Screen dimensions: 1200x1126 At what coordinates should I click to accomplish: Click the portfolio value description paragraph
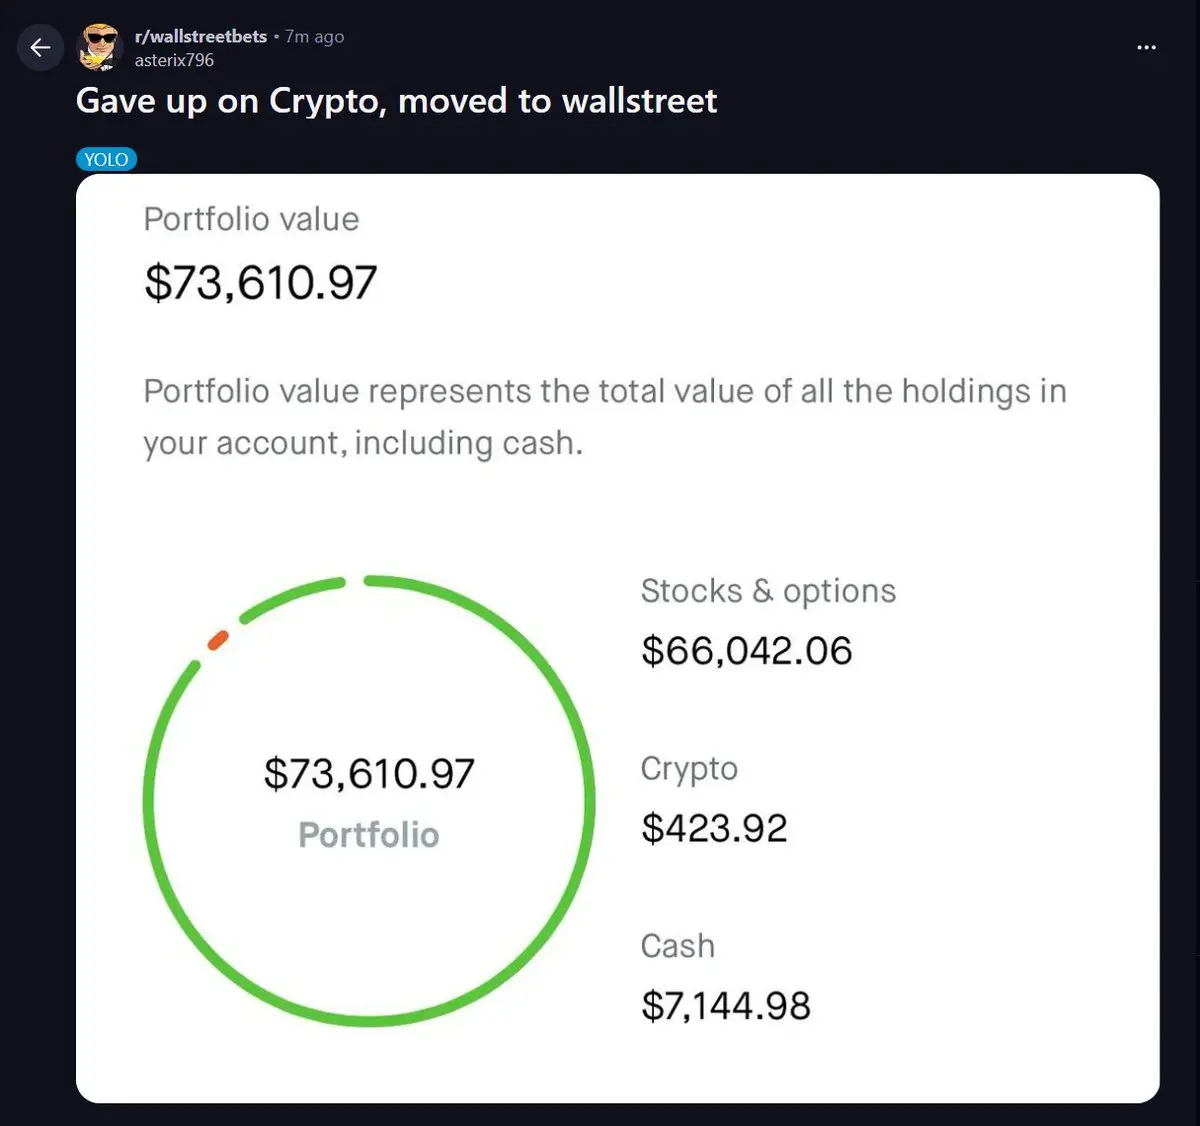click(x=604, y=417)
